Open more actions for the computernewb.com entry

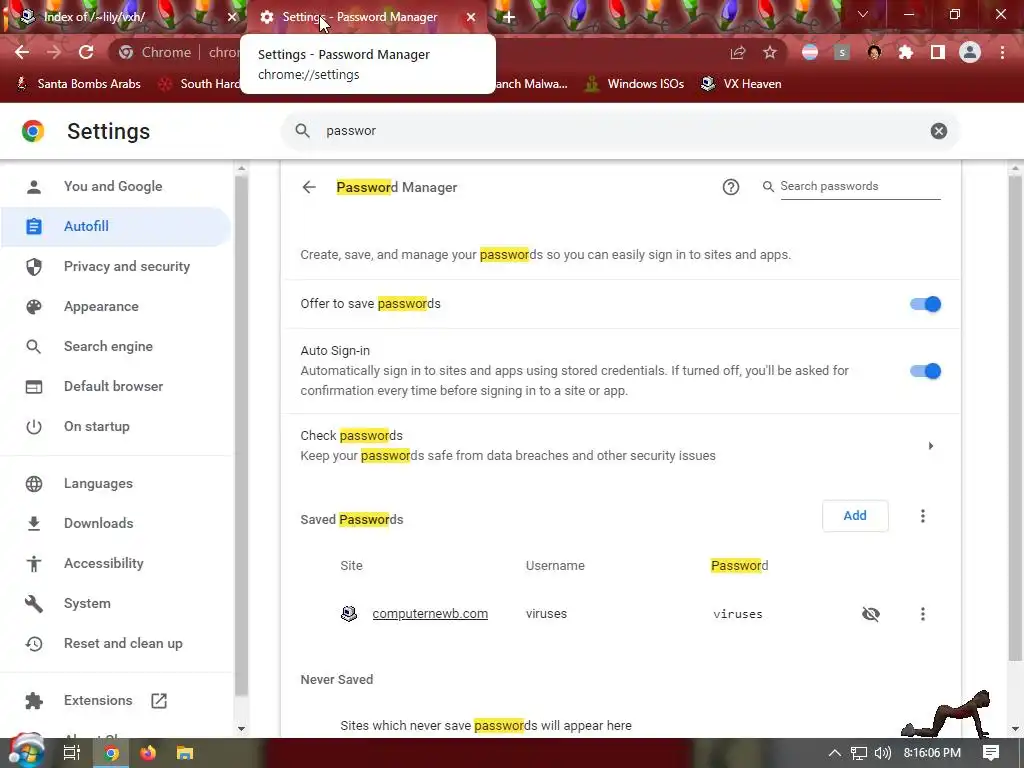coord(923,614)
